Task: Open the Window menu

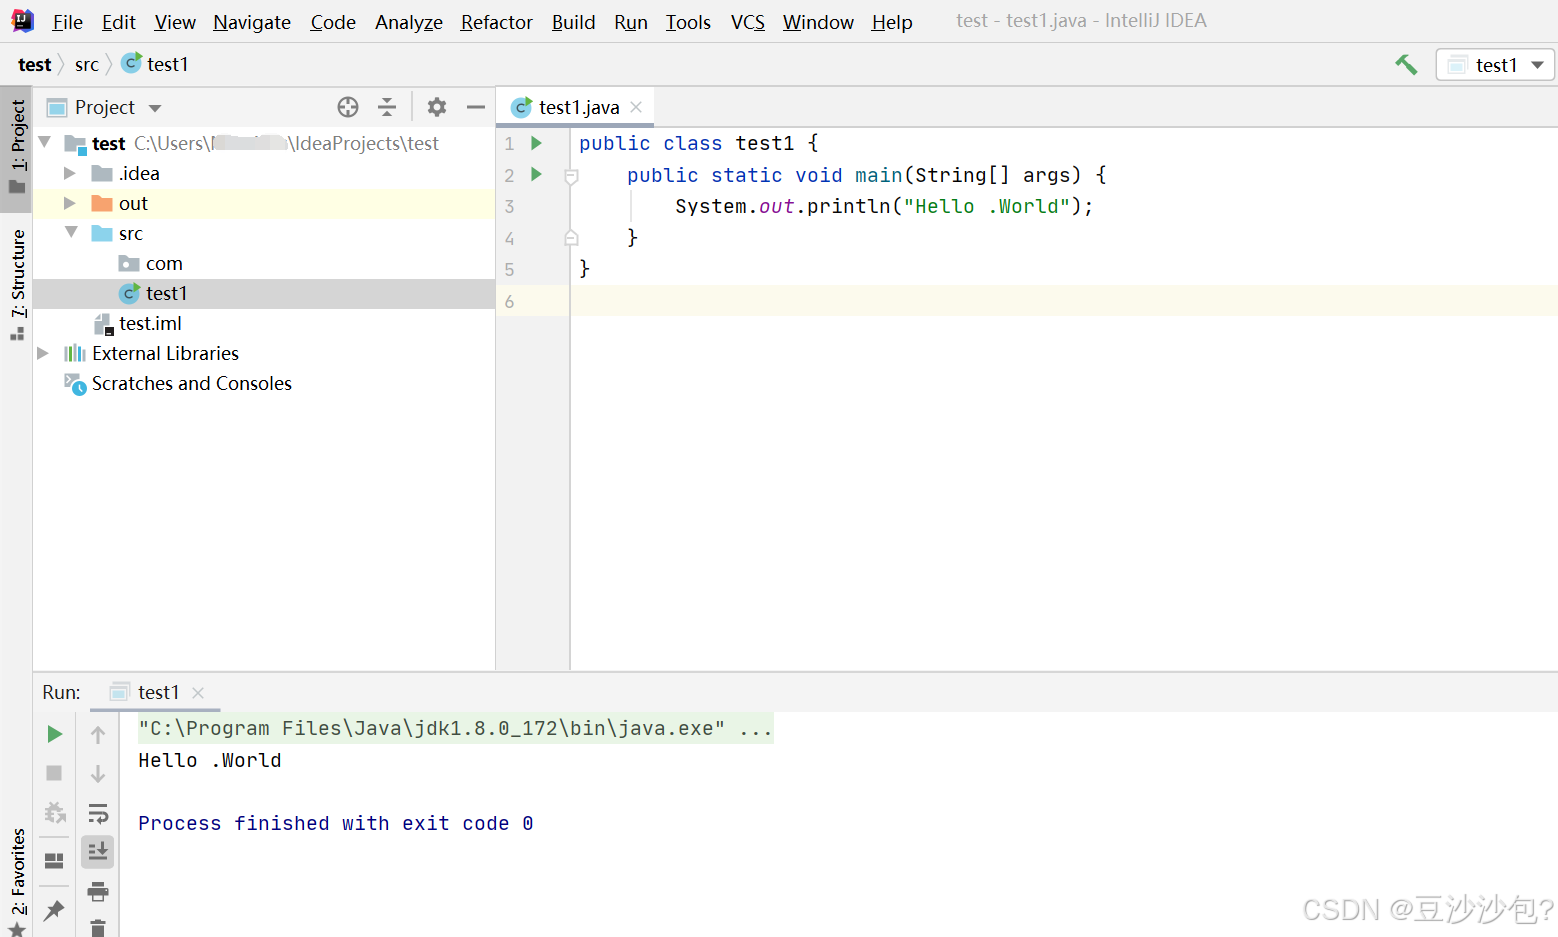Action: coord(818,22)
